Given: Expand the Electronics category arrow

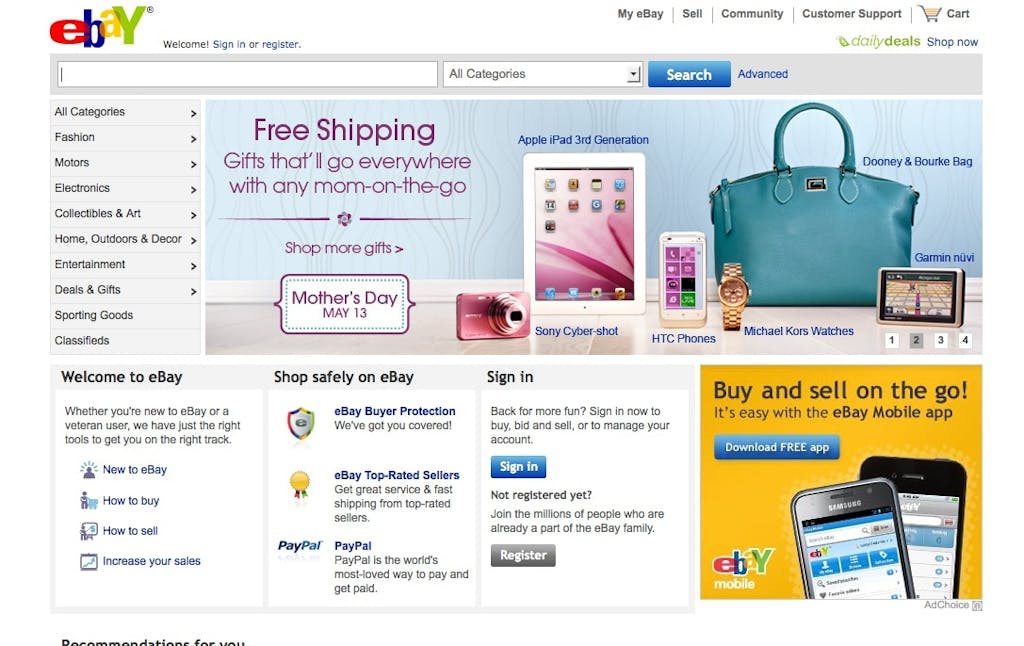Looking at the screenshot, I should tap(193, 189).
